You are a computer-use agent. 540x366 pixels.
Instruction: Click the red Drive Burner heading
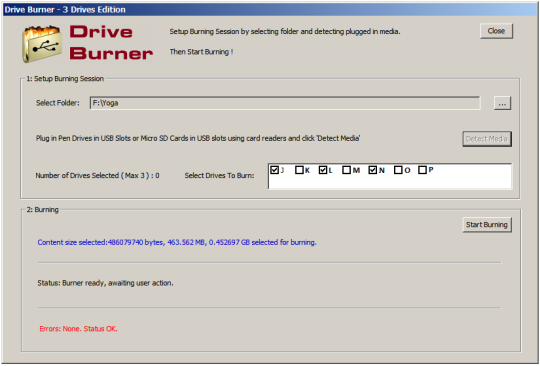[111, 43]
